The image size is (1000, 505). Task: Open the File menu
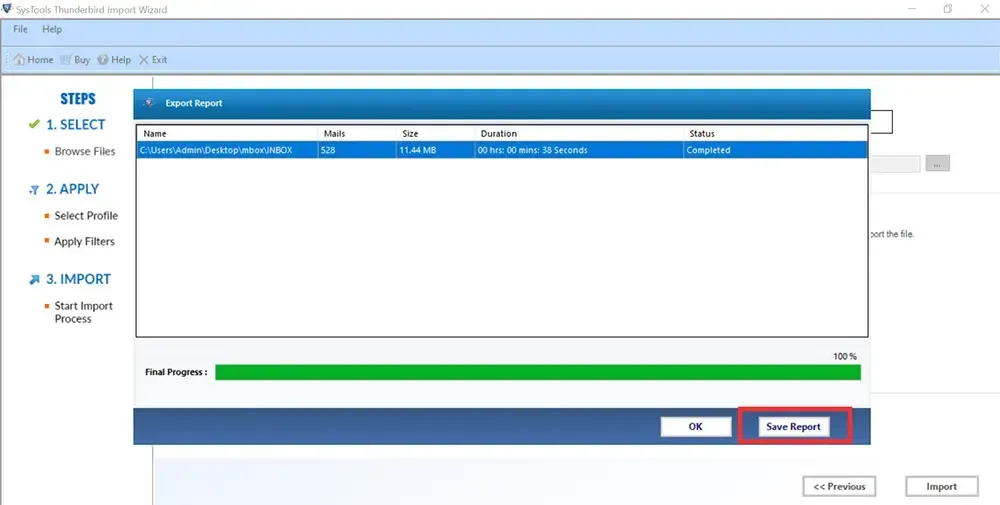(x=20, y=30)
